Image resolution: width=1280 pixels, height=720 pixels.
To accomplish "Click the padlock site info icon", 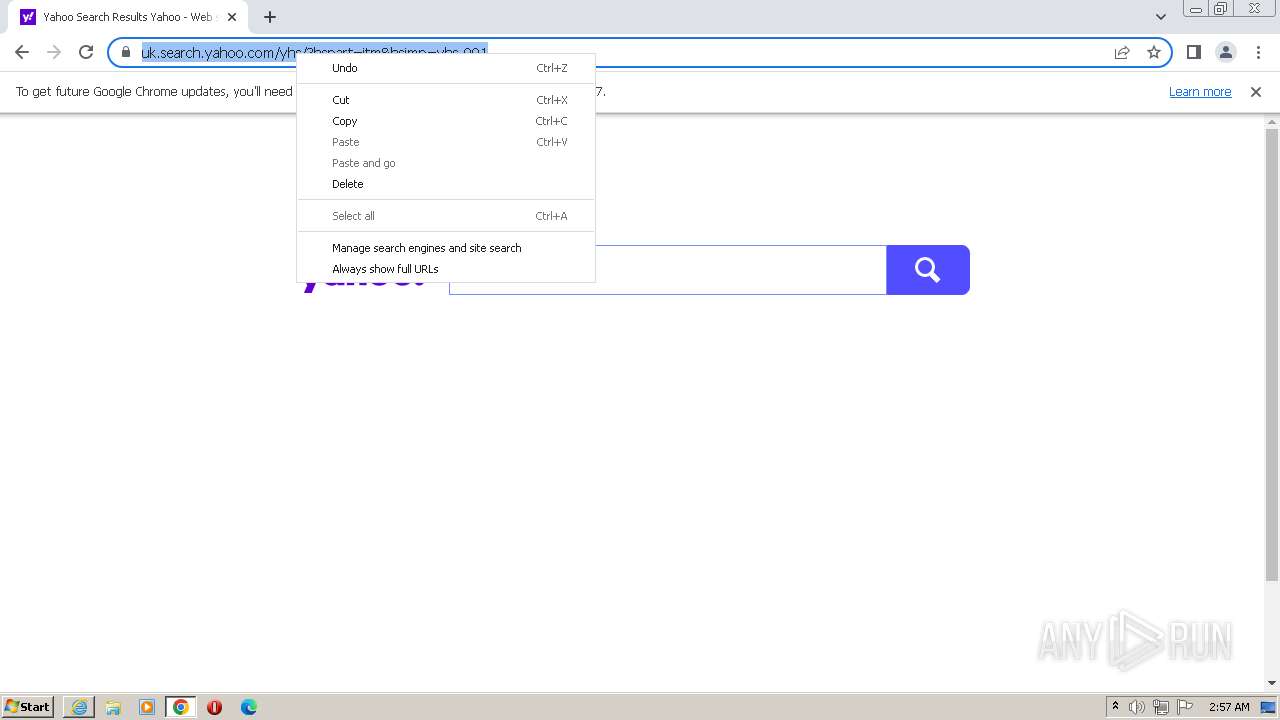I will [126, 52].
